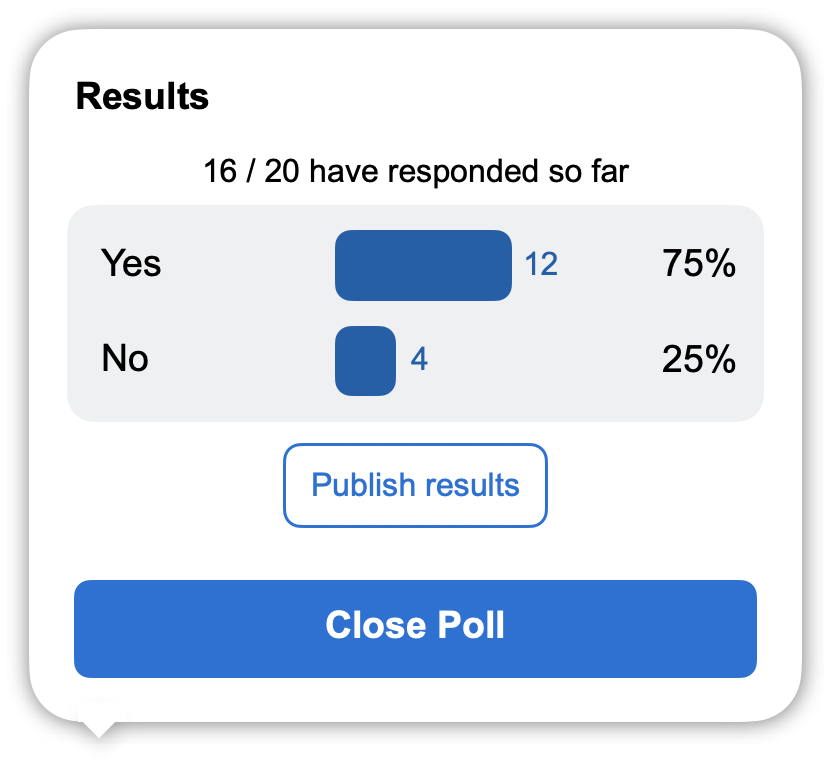Close the poll for new responses
Image resolution: width=830 pixels, height=768 pixels.
coord(415,629)
